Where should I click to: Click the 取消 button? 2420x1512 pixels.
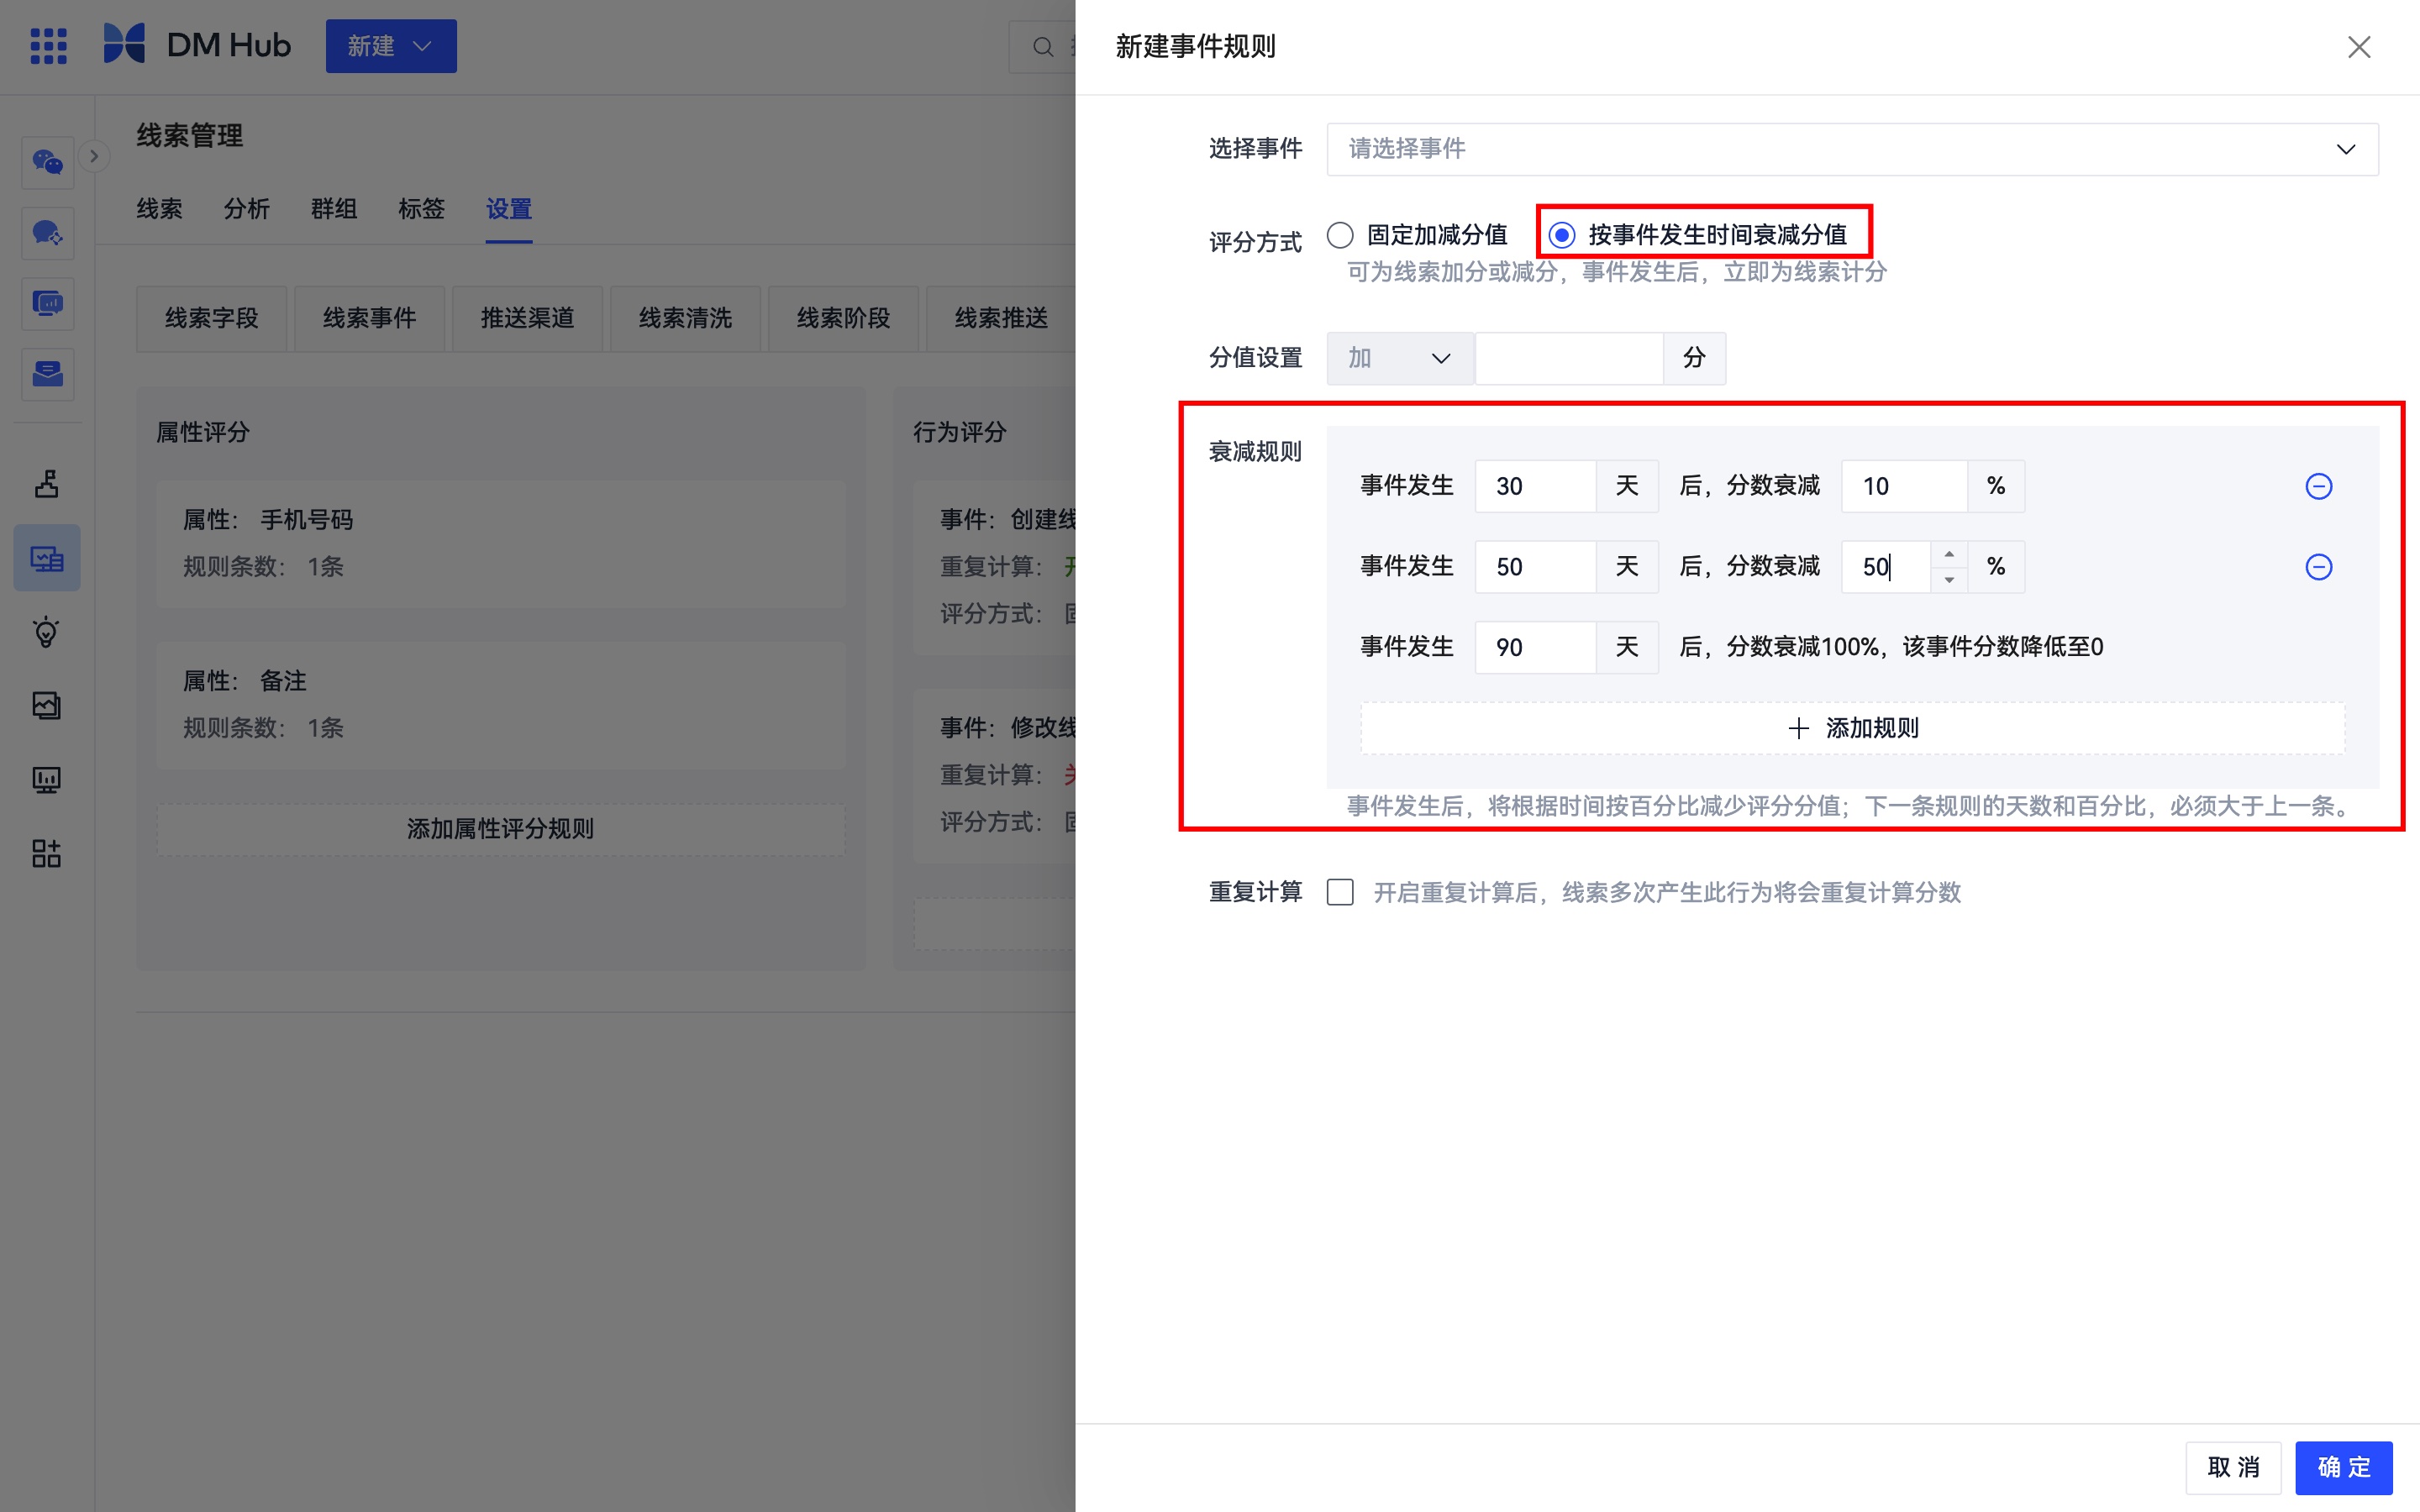[2233, 1467]
